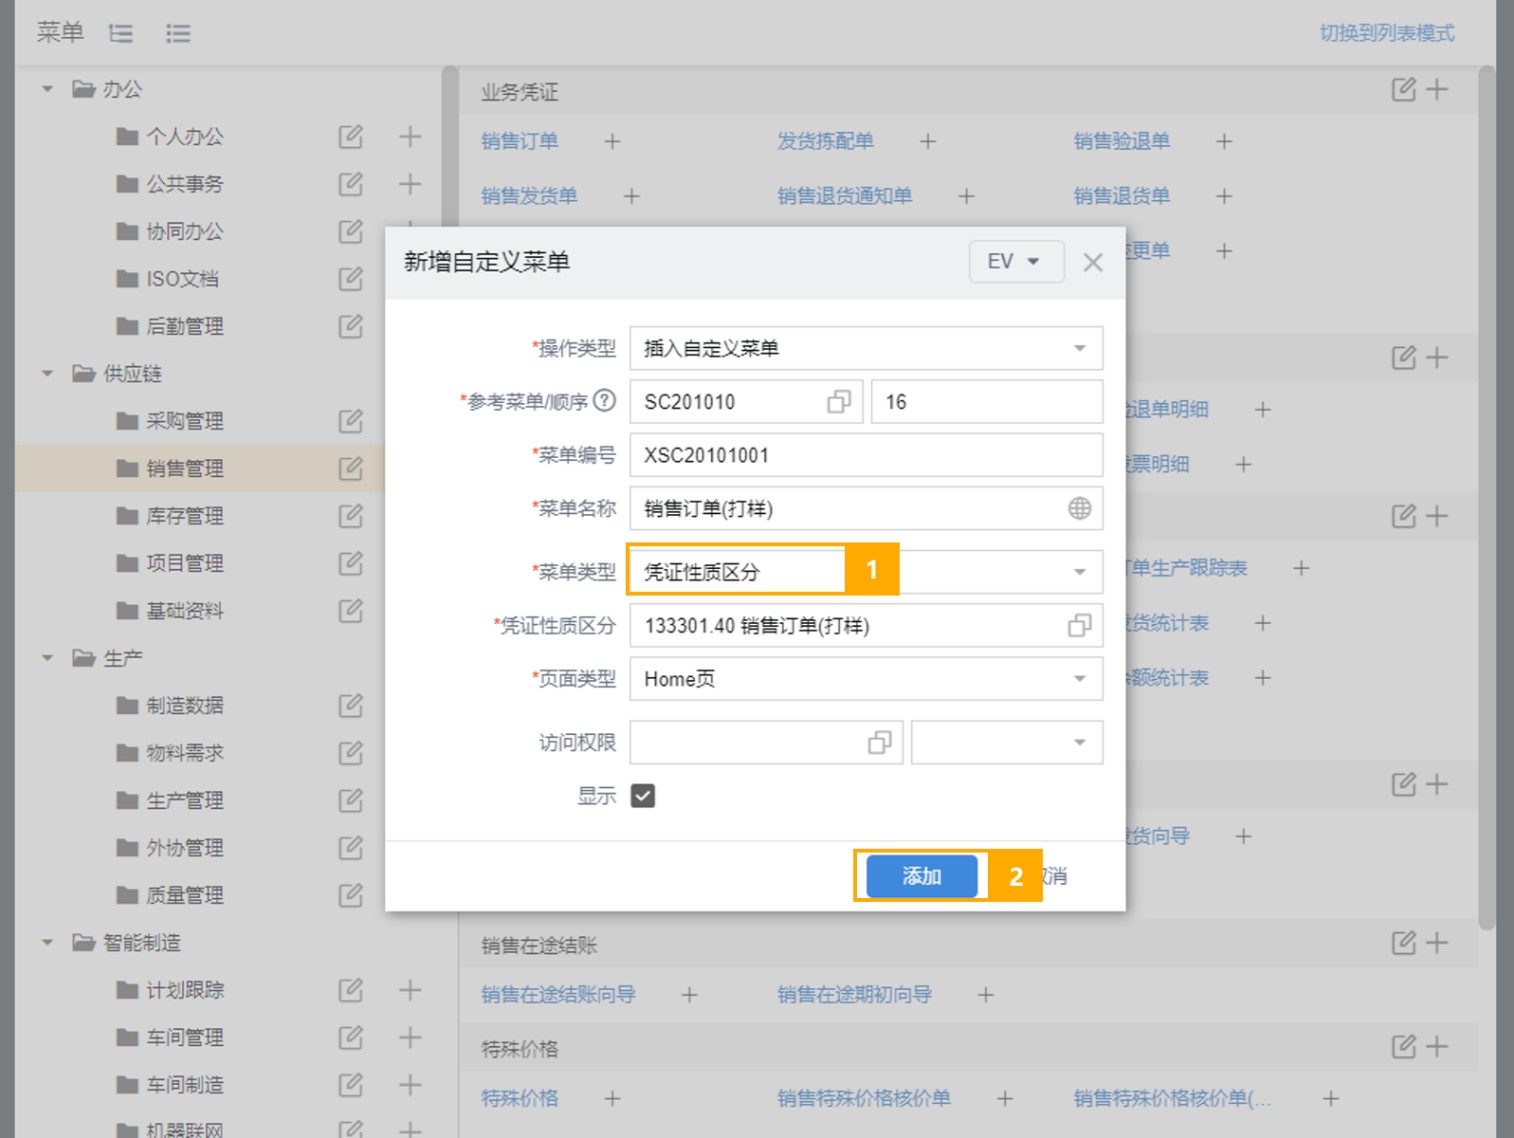The height and width of the screenshot is (1138, 1514).
Task: Open lookup icon in 访问权限 field
Action: (x=880, y=743)
